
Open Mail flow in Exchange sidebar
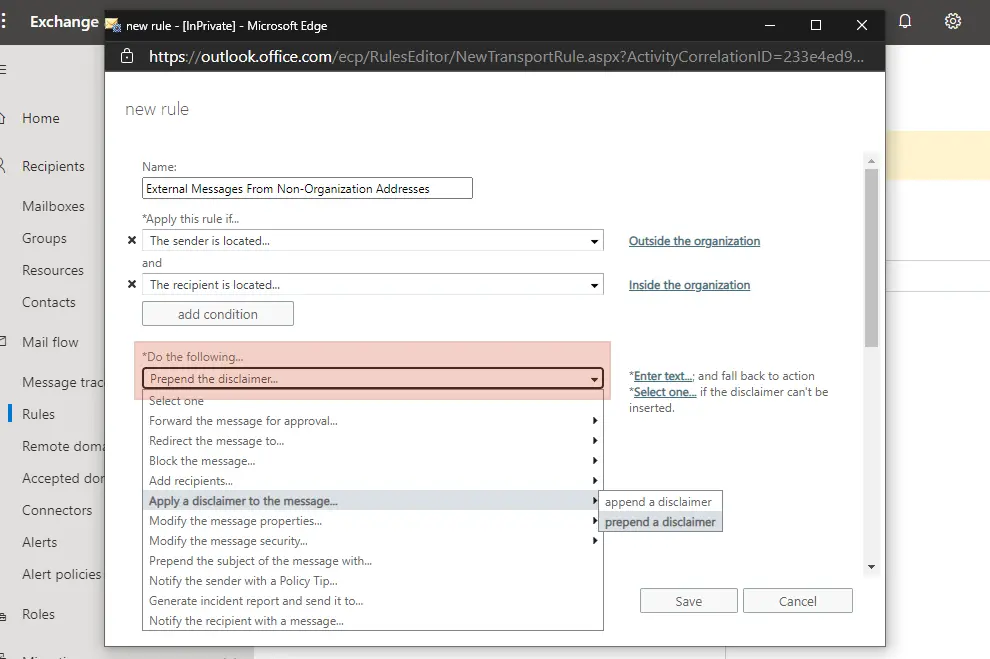pyautogui.click(x=50, y=342)
